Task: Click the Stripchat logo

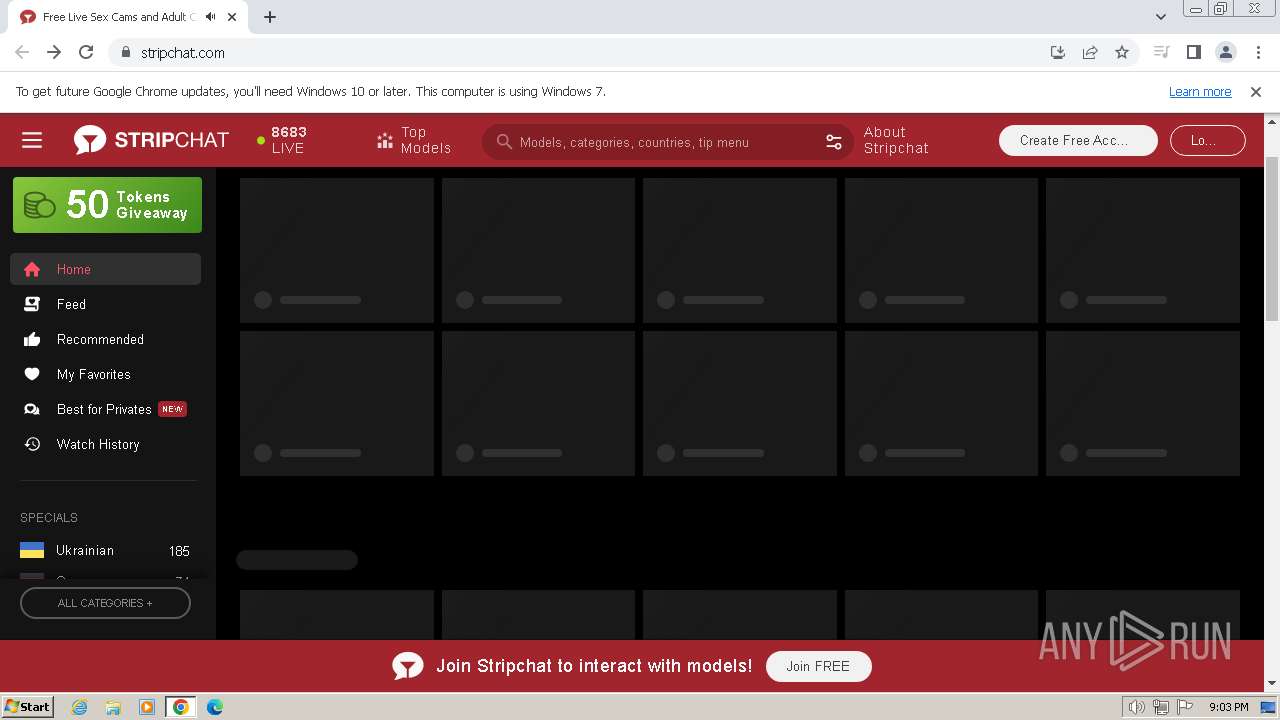Action: click(x=151, y=140)
